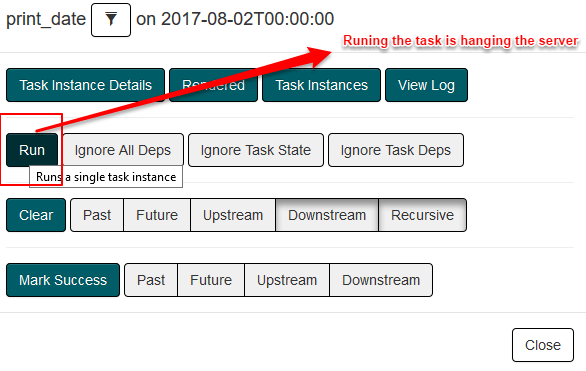Toggle Ignore Task Deps option
The image size is (586, 371).
click(x=396, y=150)
